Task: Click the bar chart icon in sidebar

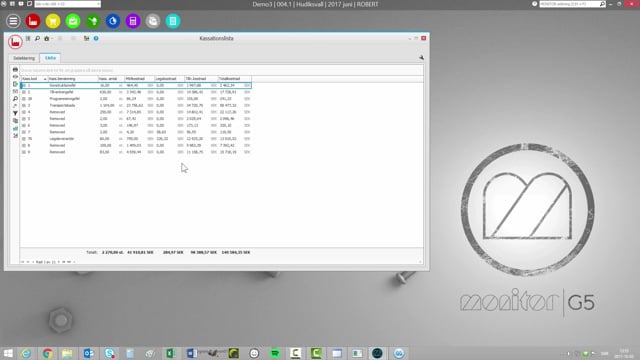Action: pyautogui.click(x=15, y=128)
